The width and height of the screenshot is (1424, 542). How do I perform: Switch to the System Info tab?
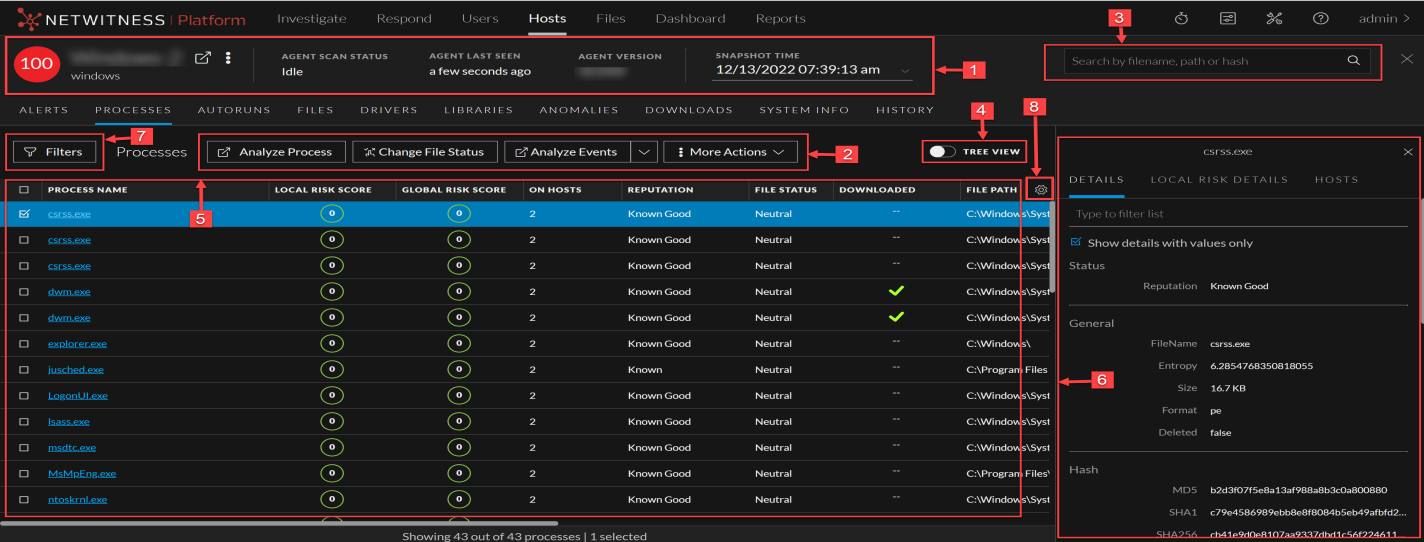[804, 110]
